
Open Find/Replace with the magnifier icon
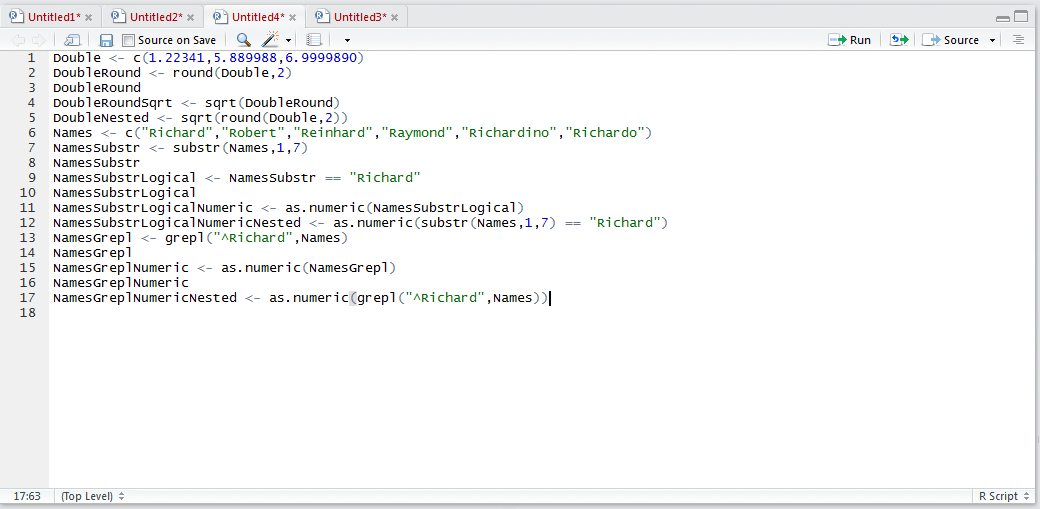tap(243, 40)
